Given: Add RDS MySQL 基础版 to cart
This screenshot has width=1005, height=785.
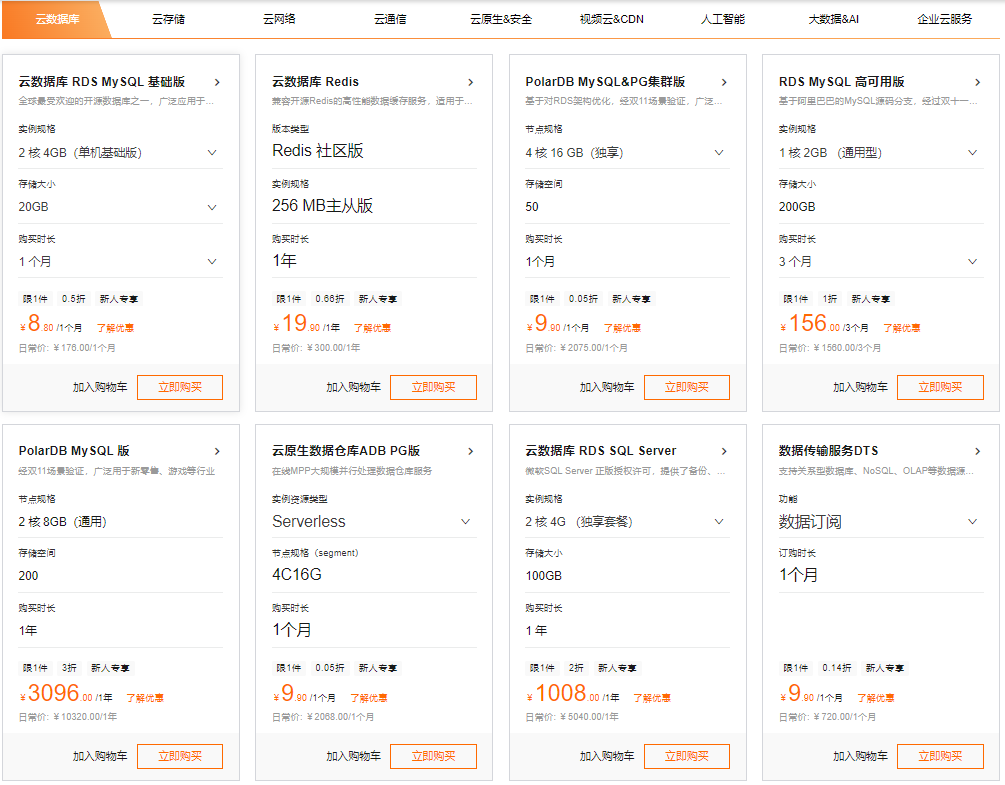Looking at the screenshot, I should [100, 387].
